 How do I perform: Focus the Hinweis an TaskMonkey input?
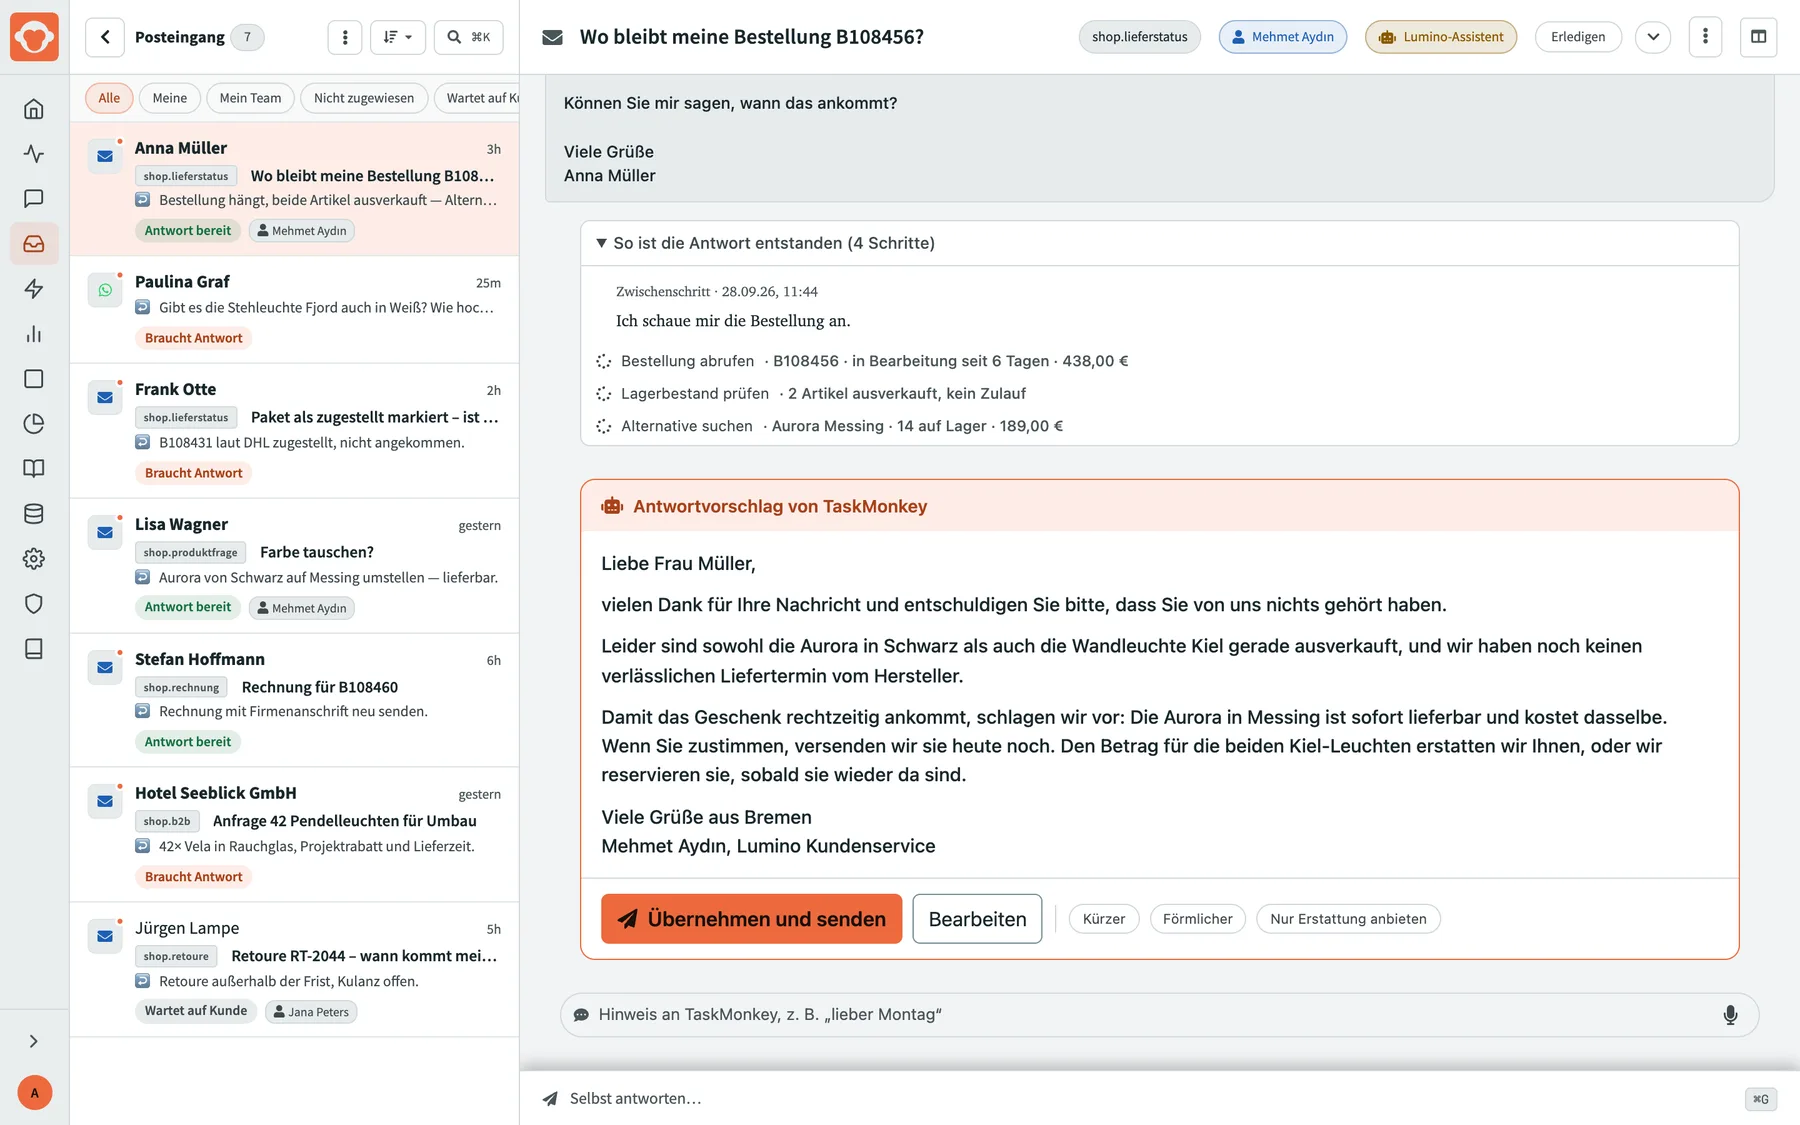(1159, 1015)
